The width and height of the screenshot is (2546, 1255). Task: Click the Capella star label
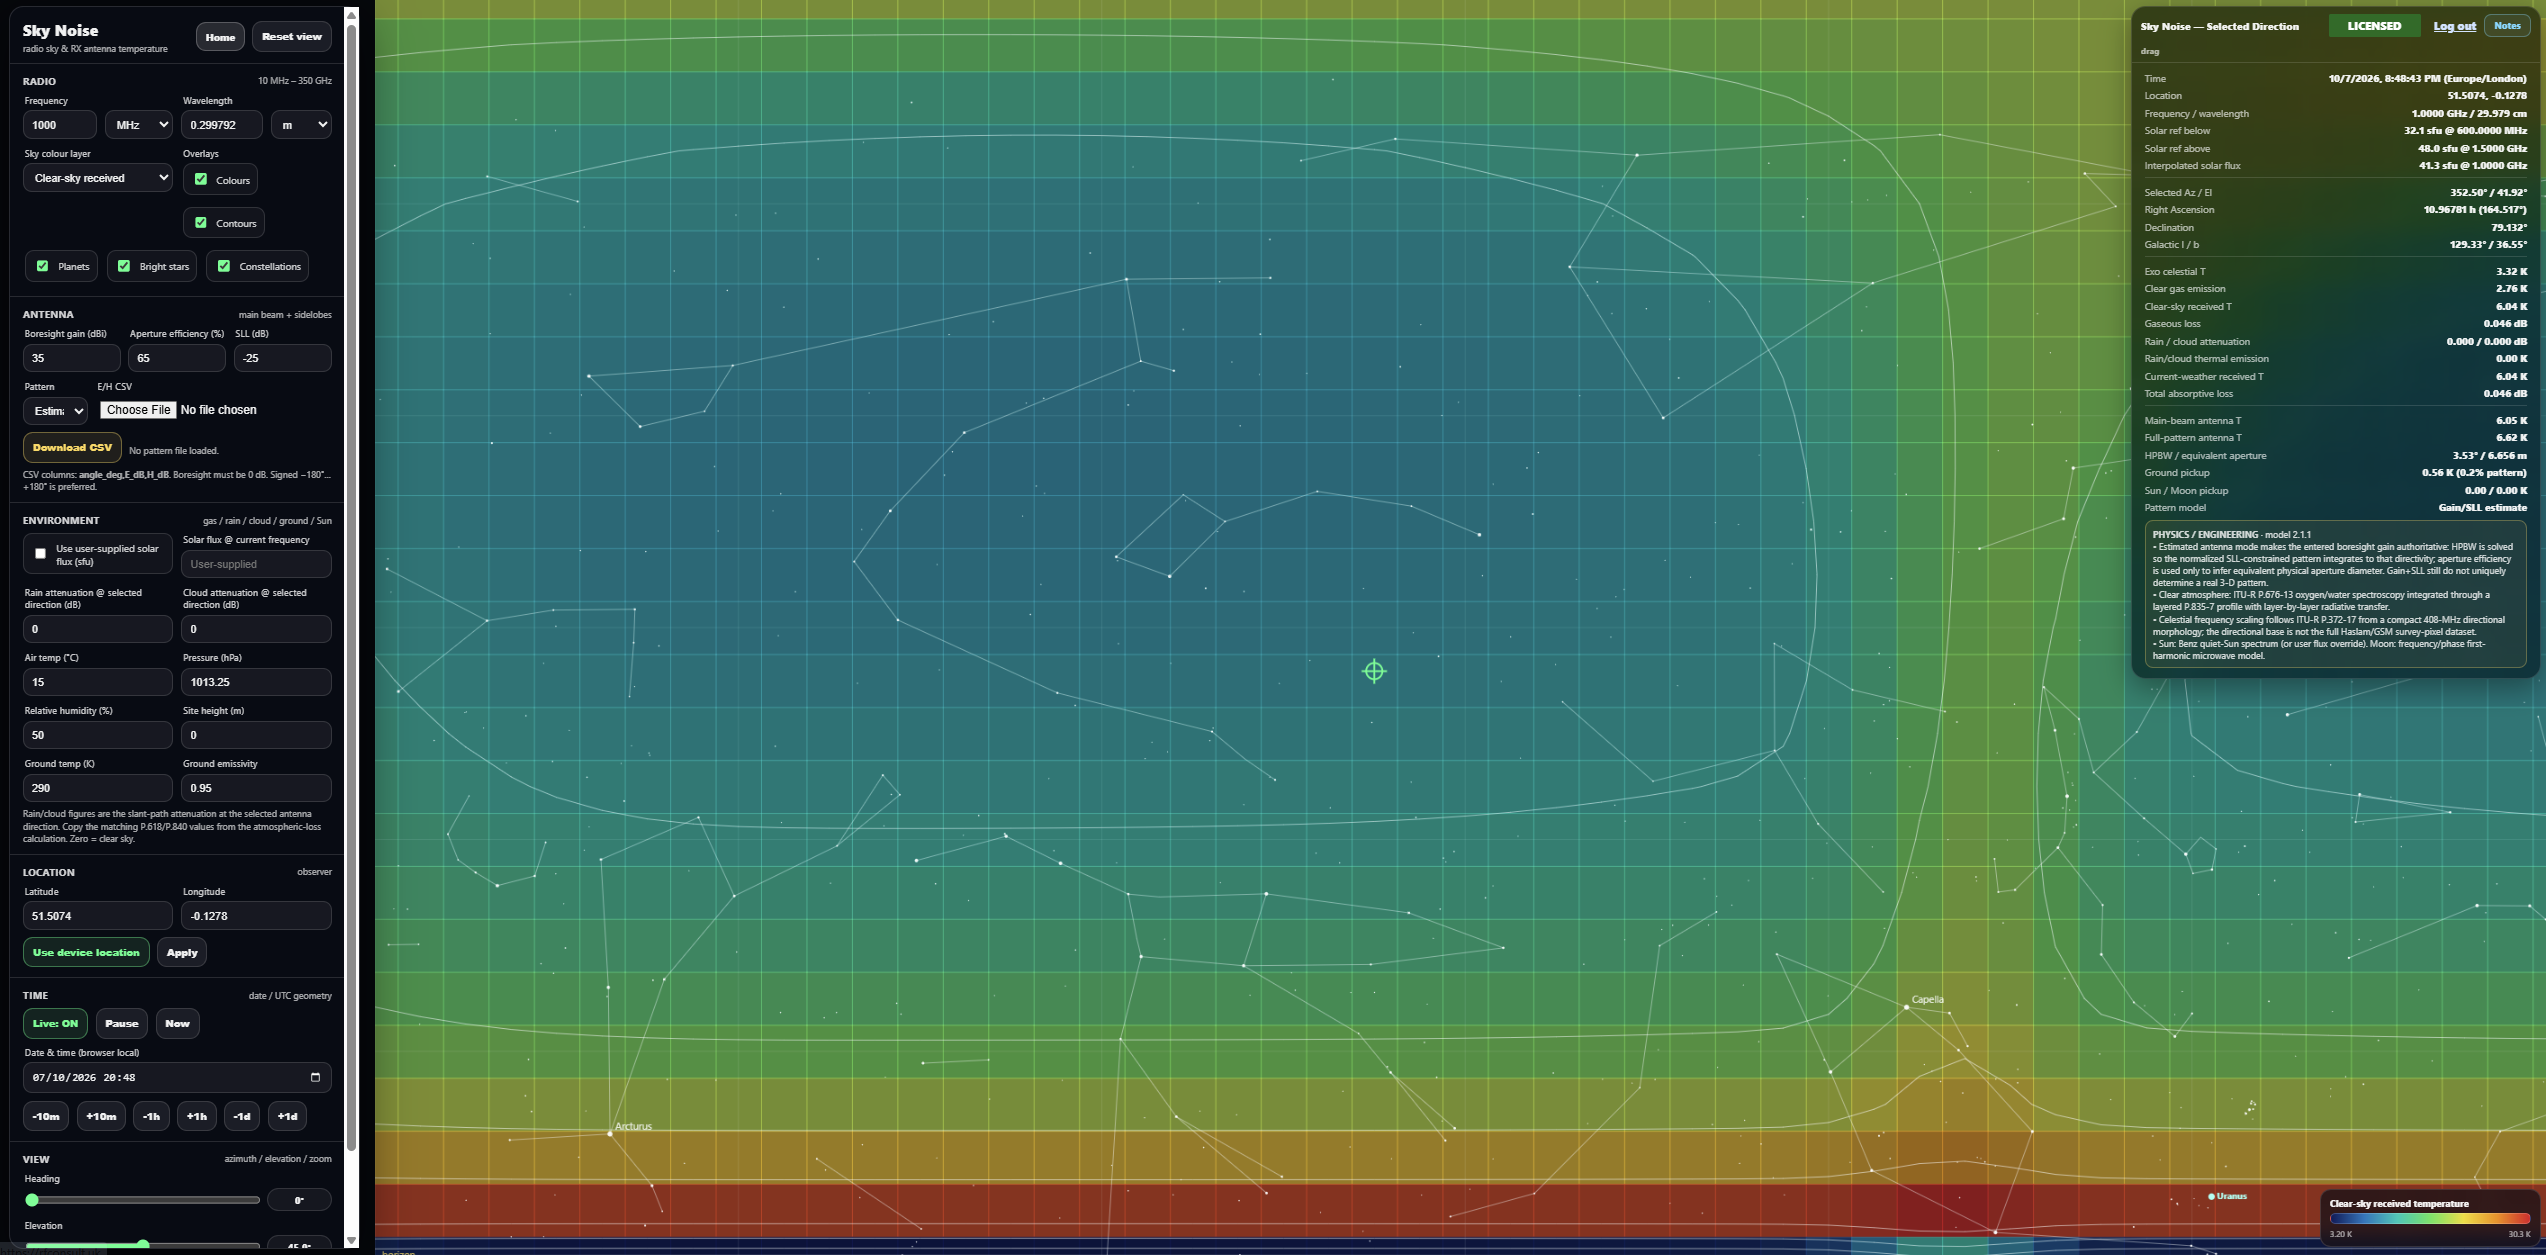pos(1927,999)
